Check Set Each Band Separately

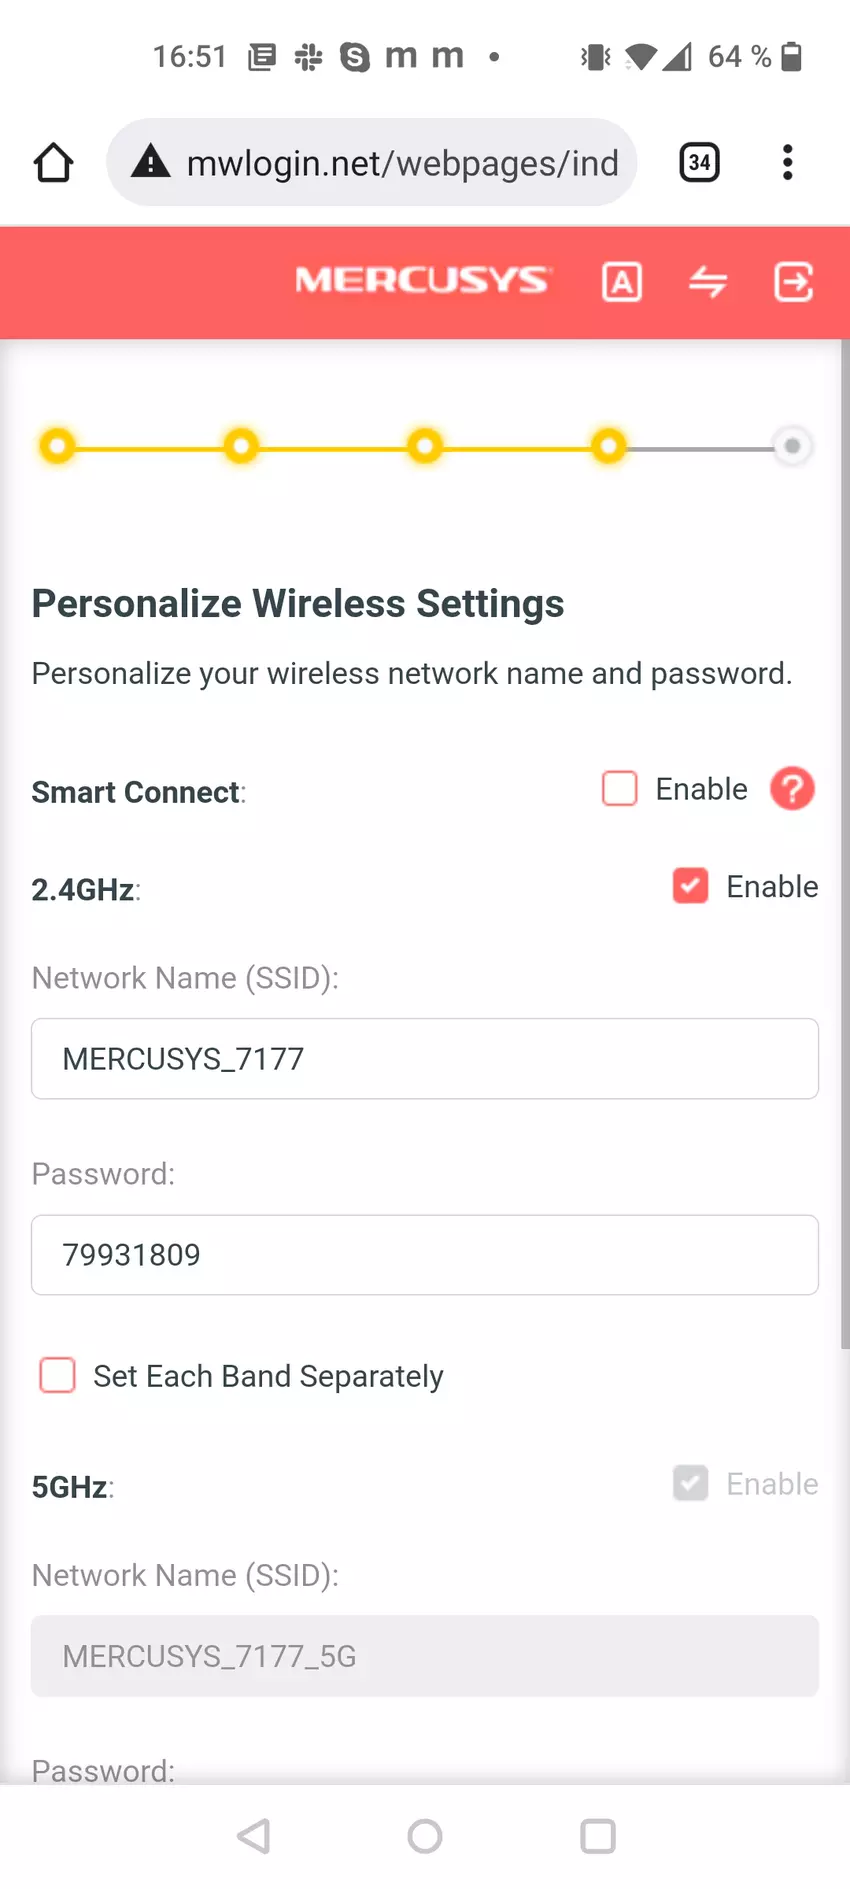(58, 1375)
